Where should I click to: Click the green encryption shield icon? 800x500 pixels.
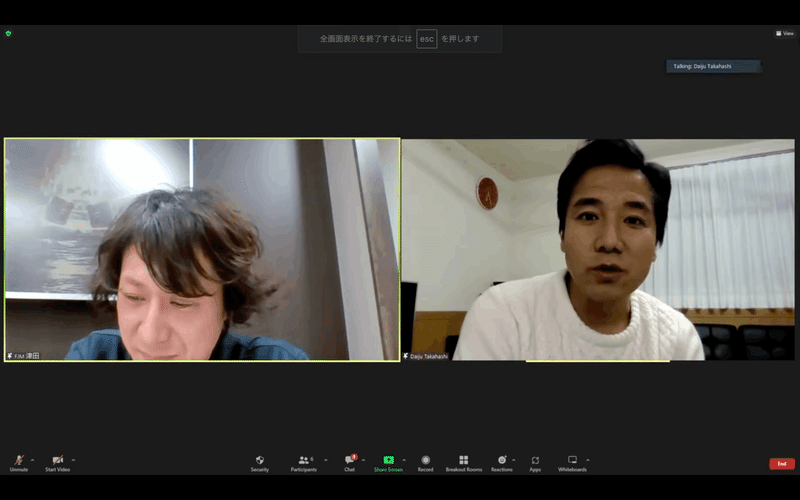click(8, 33)
